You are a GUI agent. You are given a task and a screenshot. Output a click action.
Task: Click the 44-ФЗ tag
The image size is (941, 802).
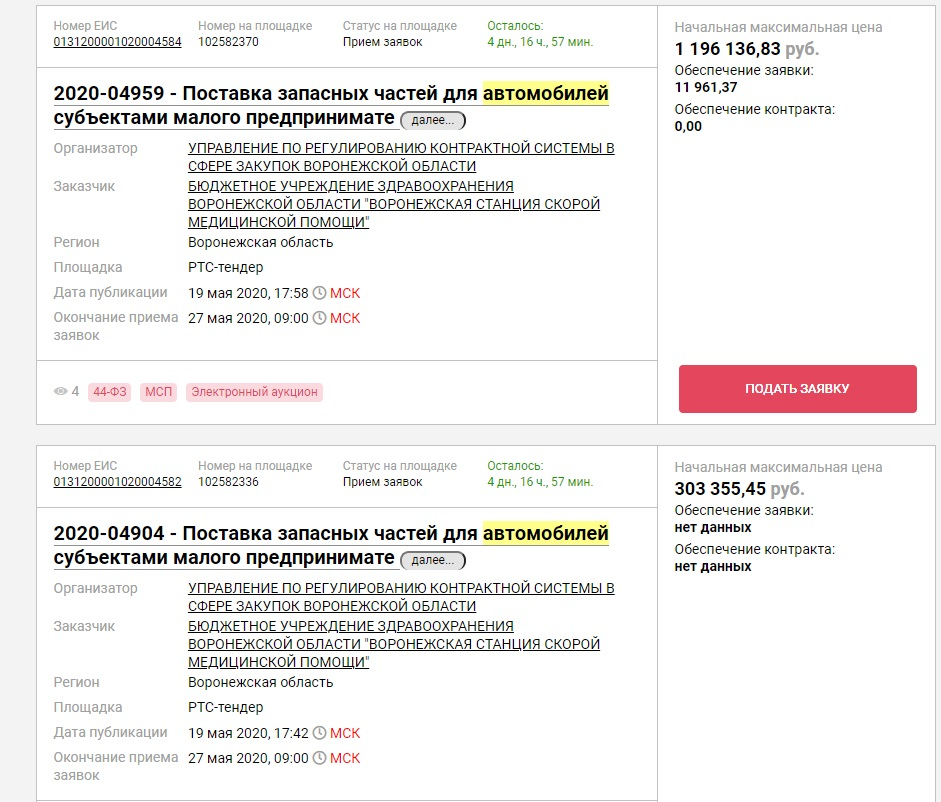(110, 392)
